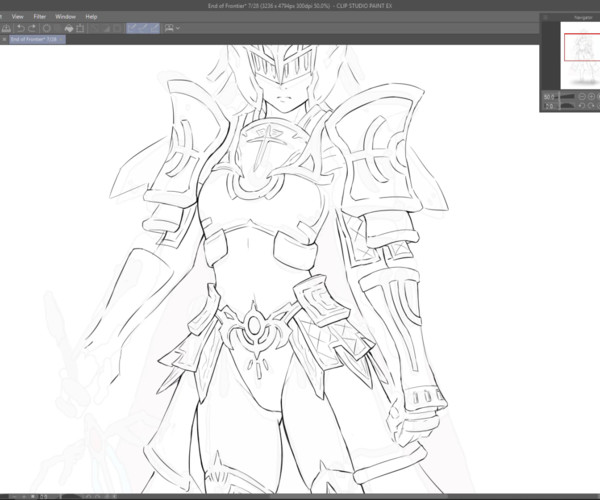Click the Undo arrow in the command bar
Screen dimensions: 600x500
click(21, 28)
